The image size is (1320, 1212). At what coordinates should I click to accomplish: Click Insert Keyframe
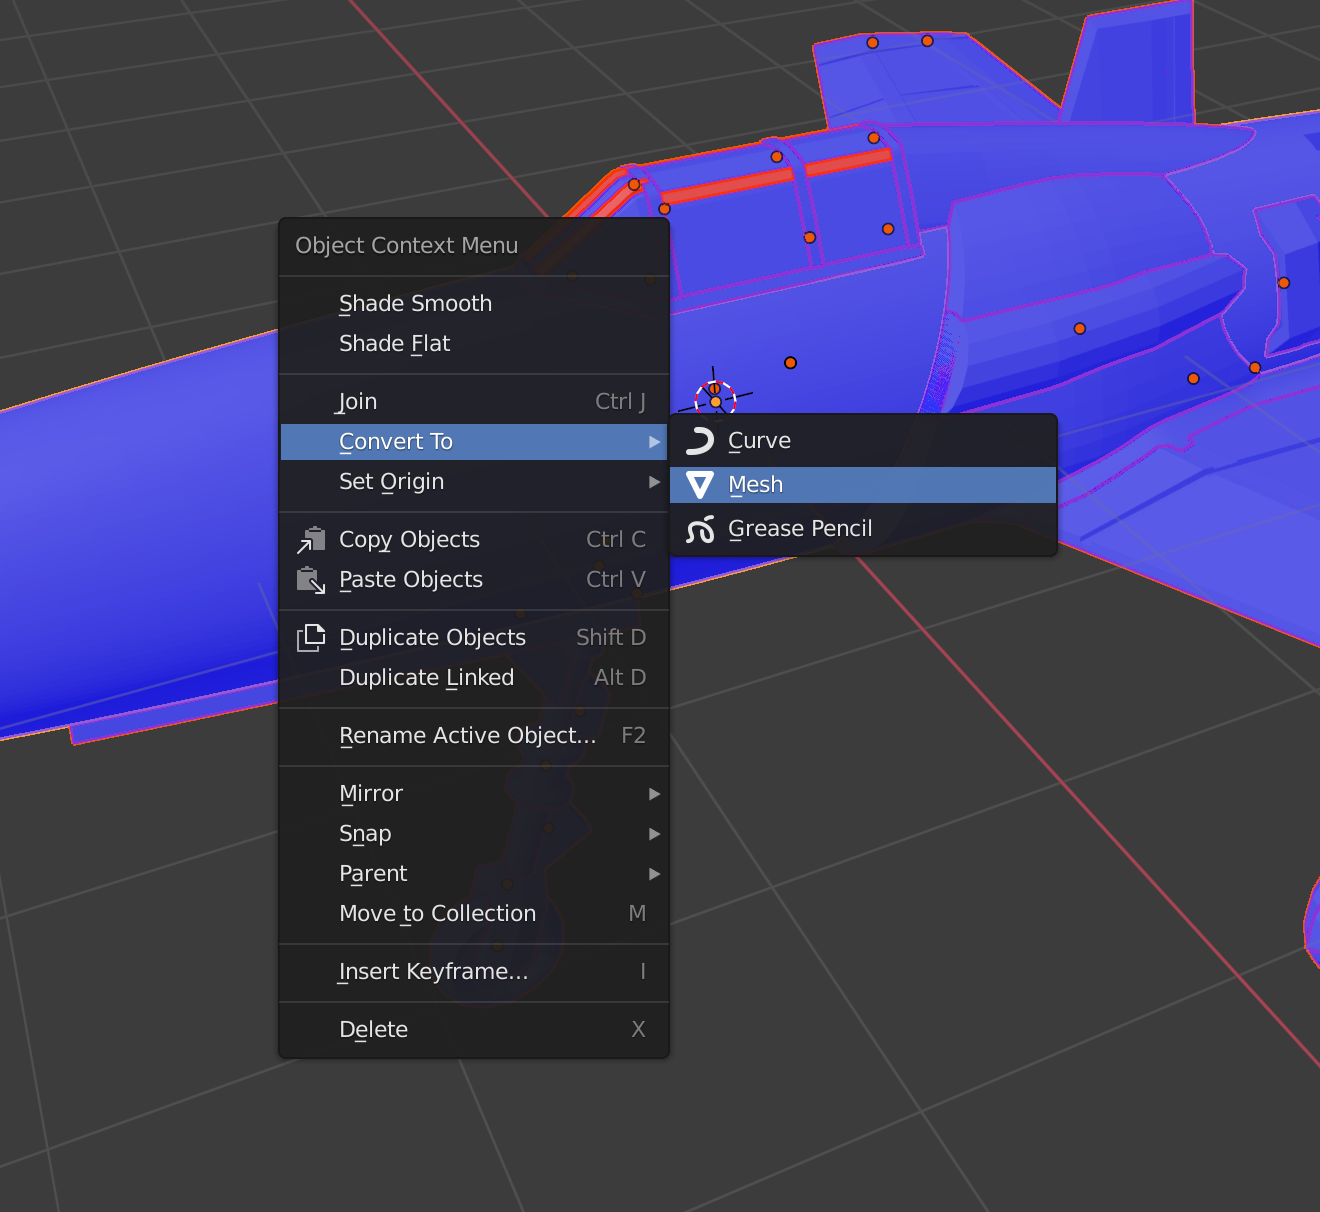(433, 971)
